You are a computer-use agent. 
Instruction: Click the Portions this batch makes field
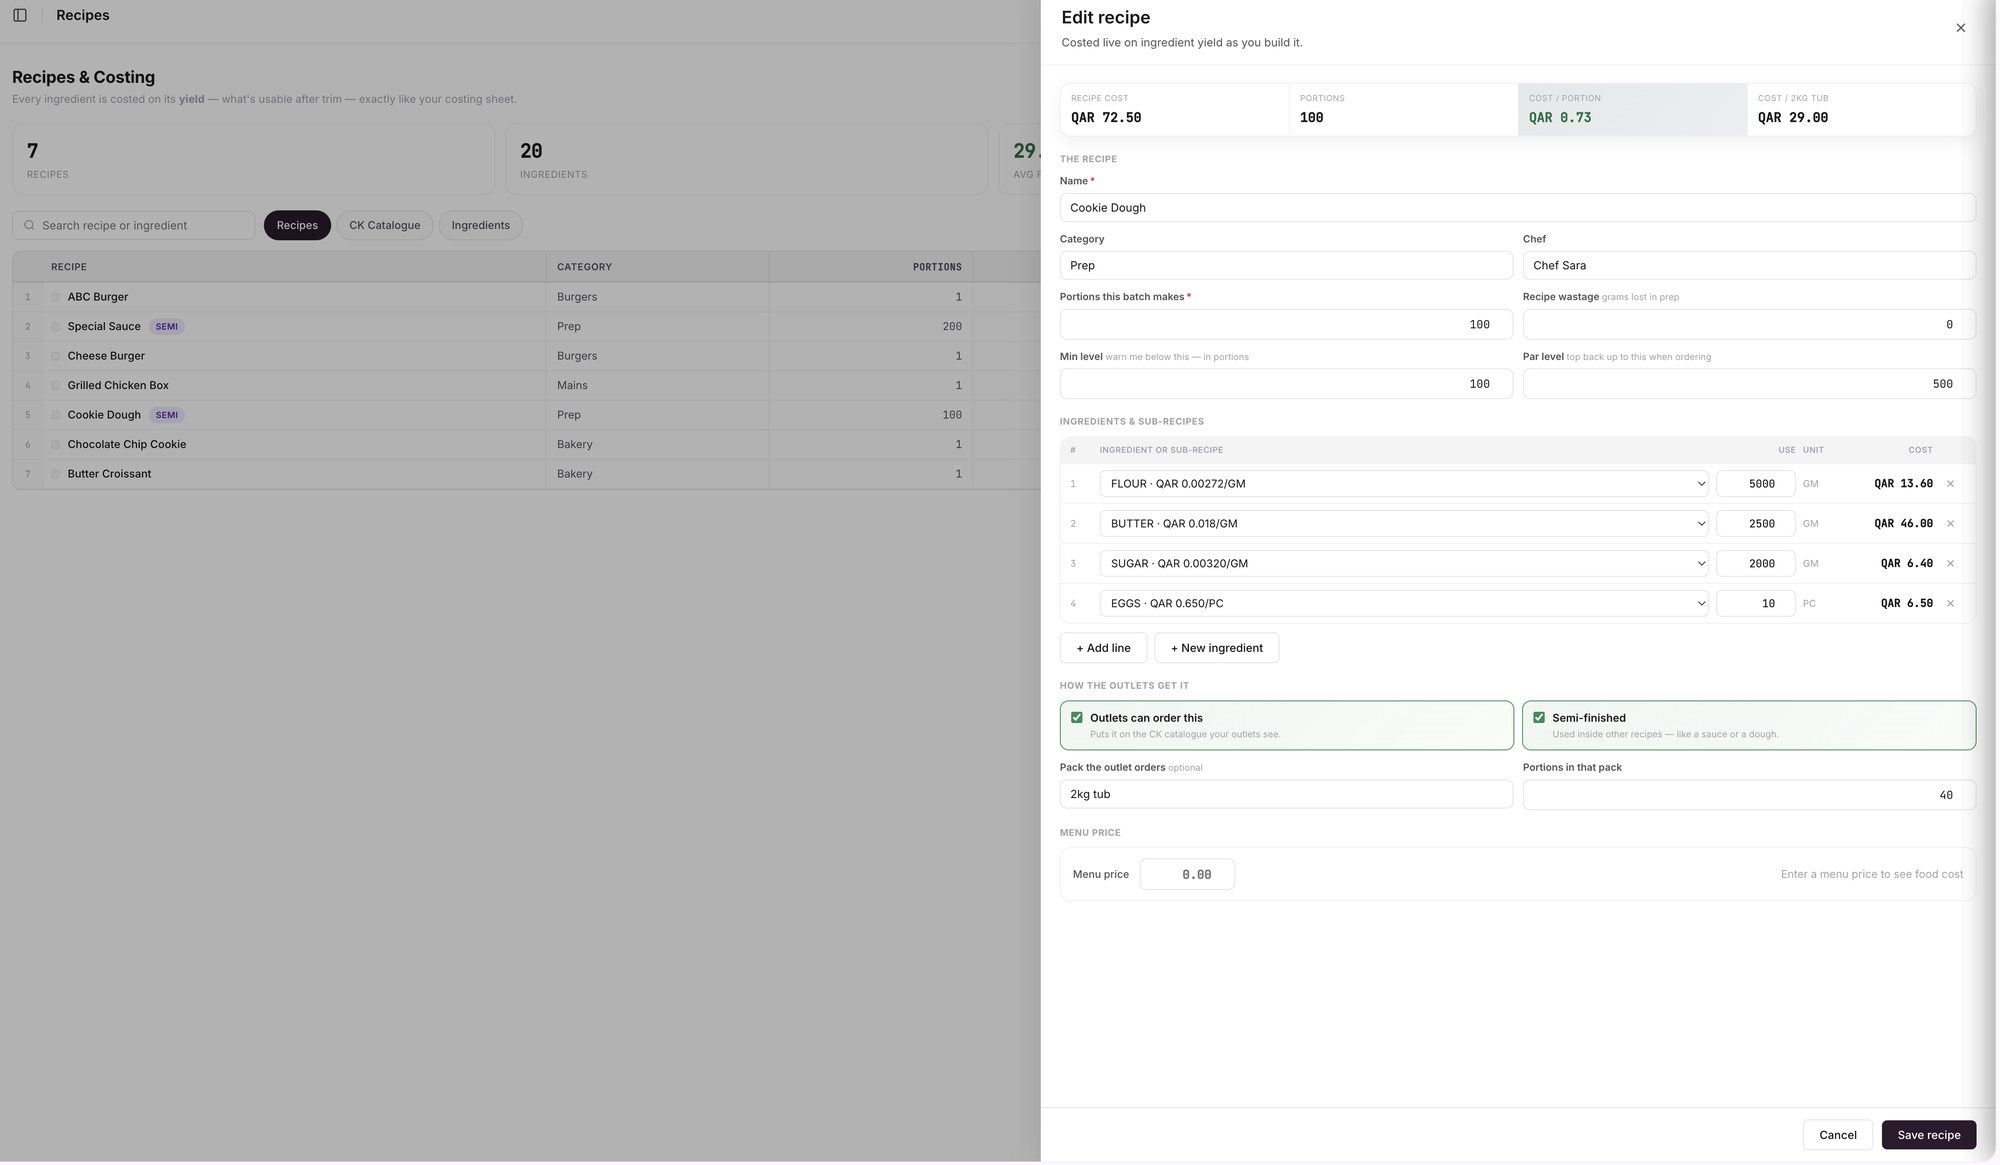(1286, 325)
